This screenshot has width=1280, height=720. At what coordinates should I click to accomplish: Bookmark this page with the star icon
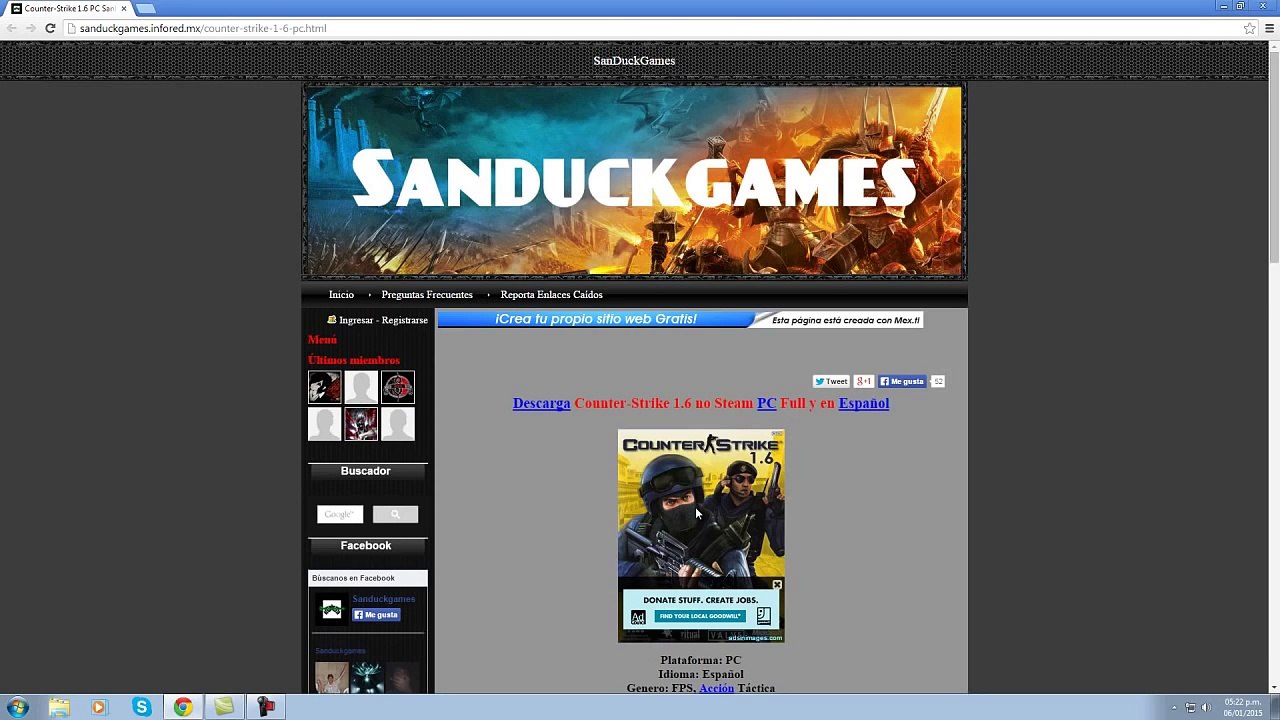(x=1249, y=28)
